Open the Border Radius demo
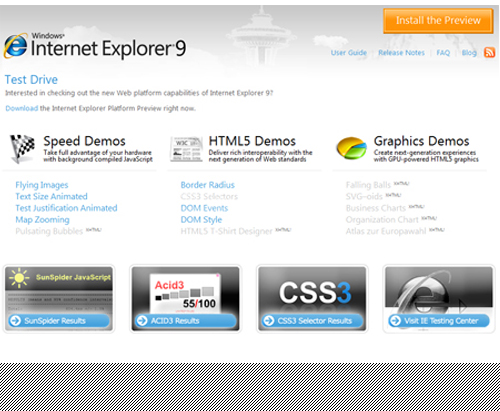This screenshot has height=411, width=500. pos(208,185)
